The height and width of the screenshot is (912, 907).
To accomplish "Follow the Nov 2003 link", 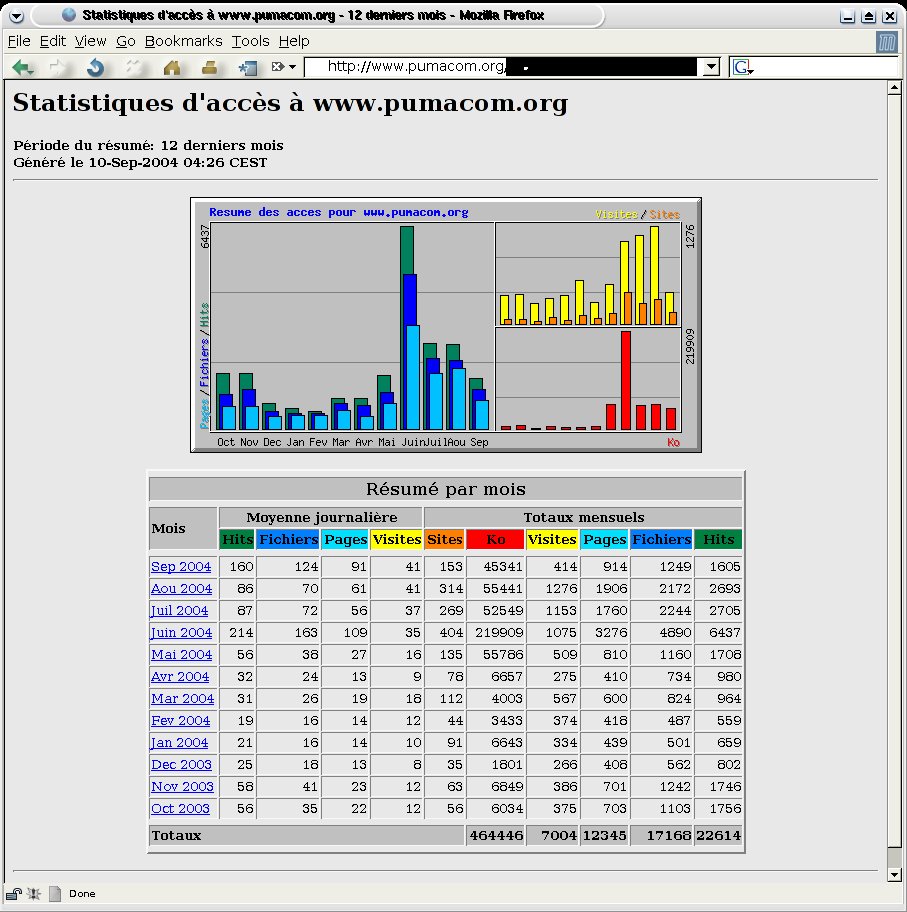I will (x=182, y=786).
